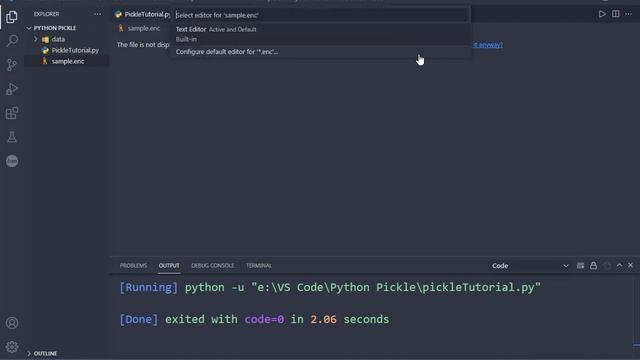Select Configure default editor for *.enc
Screen dimensions: 640x360
(320, 52)
